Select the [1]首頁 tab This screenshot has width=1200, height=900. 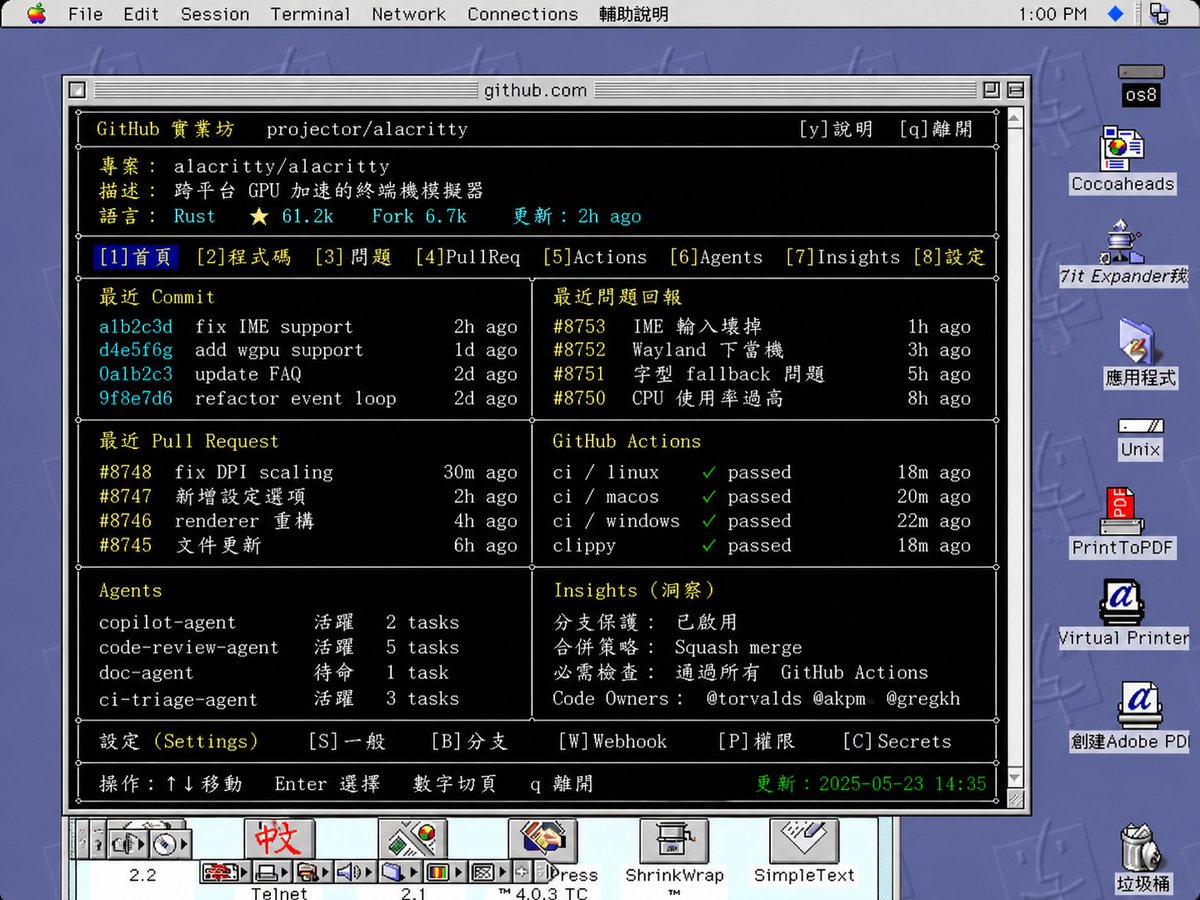tap(135, 257)
